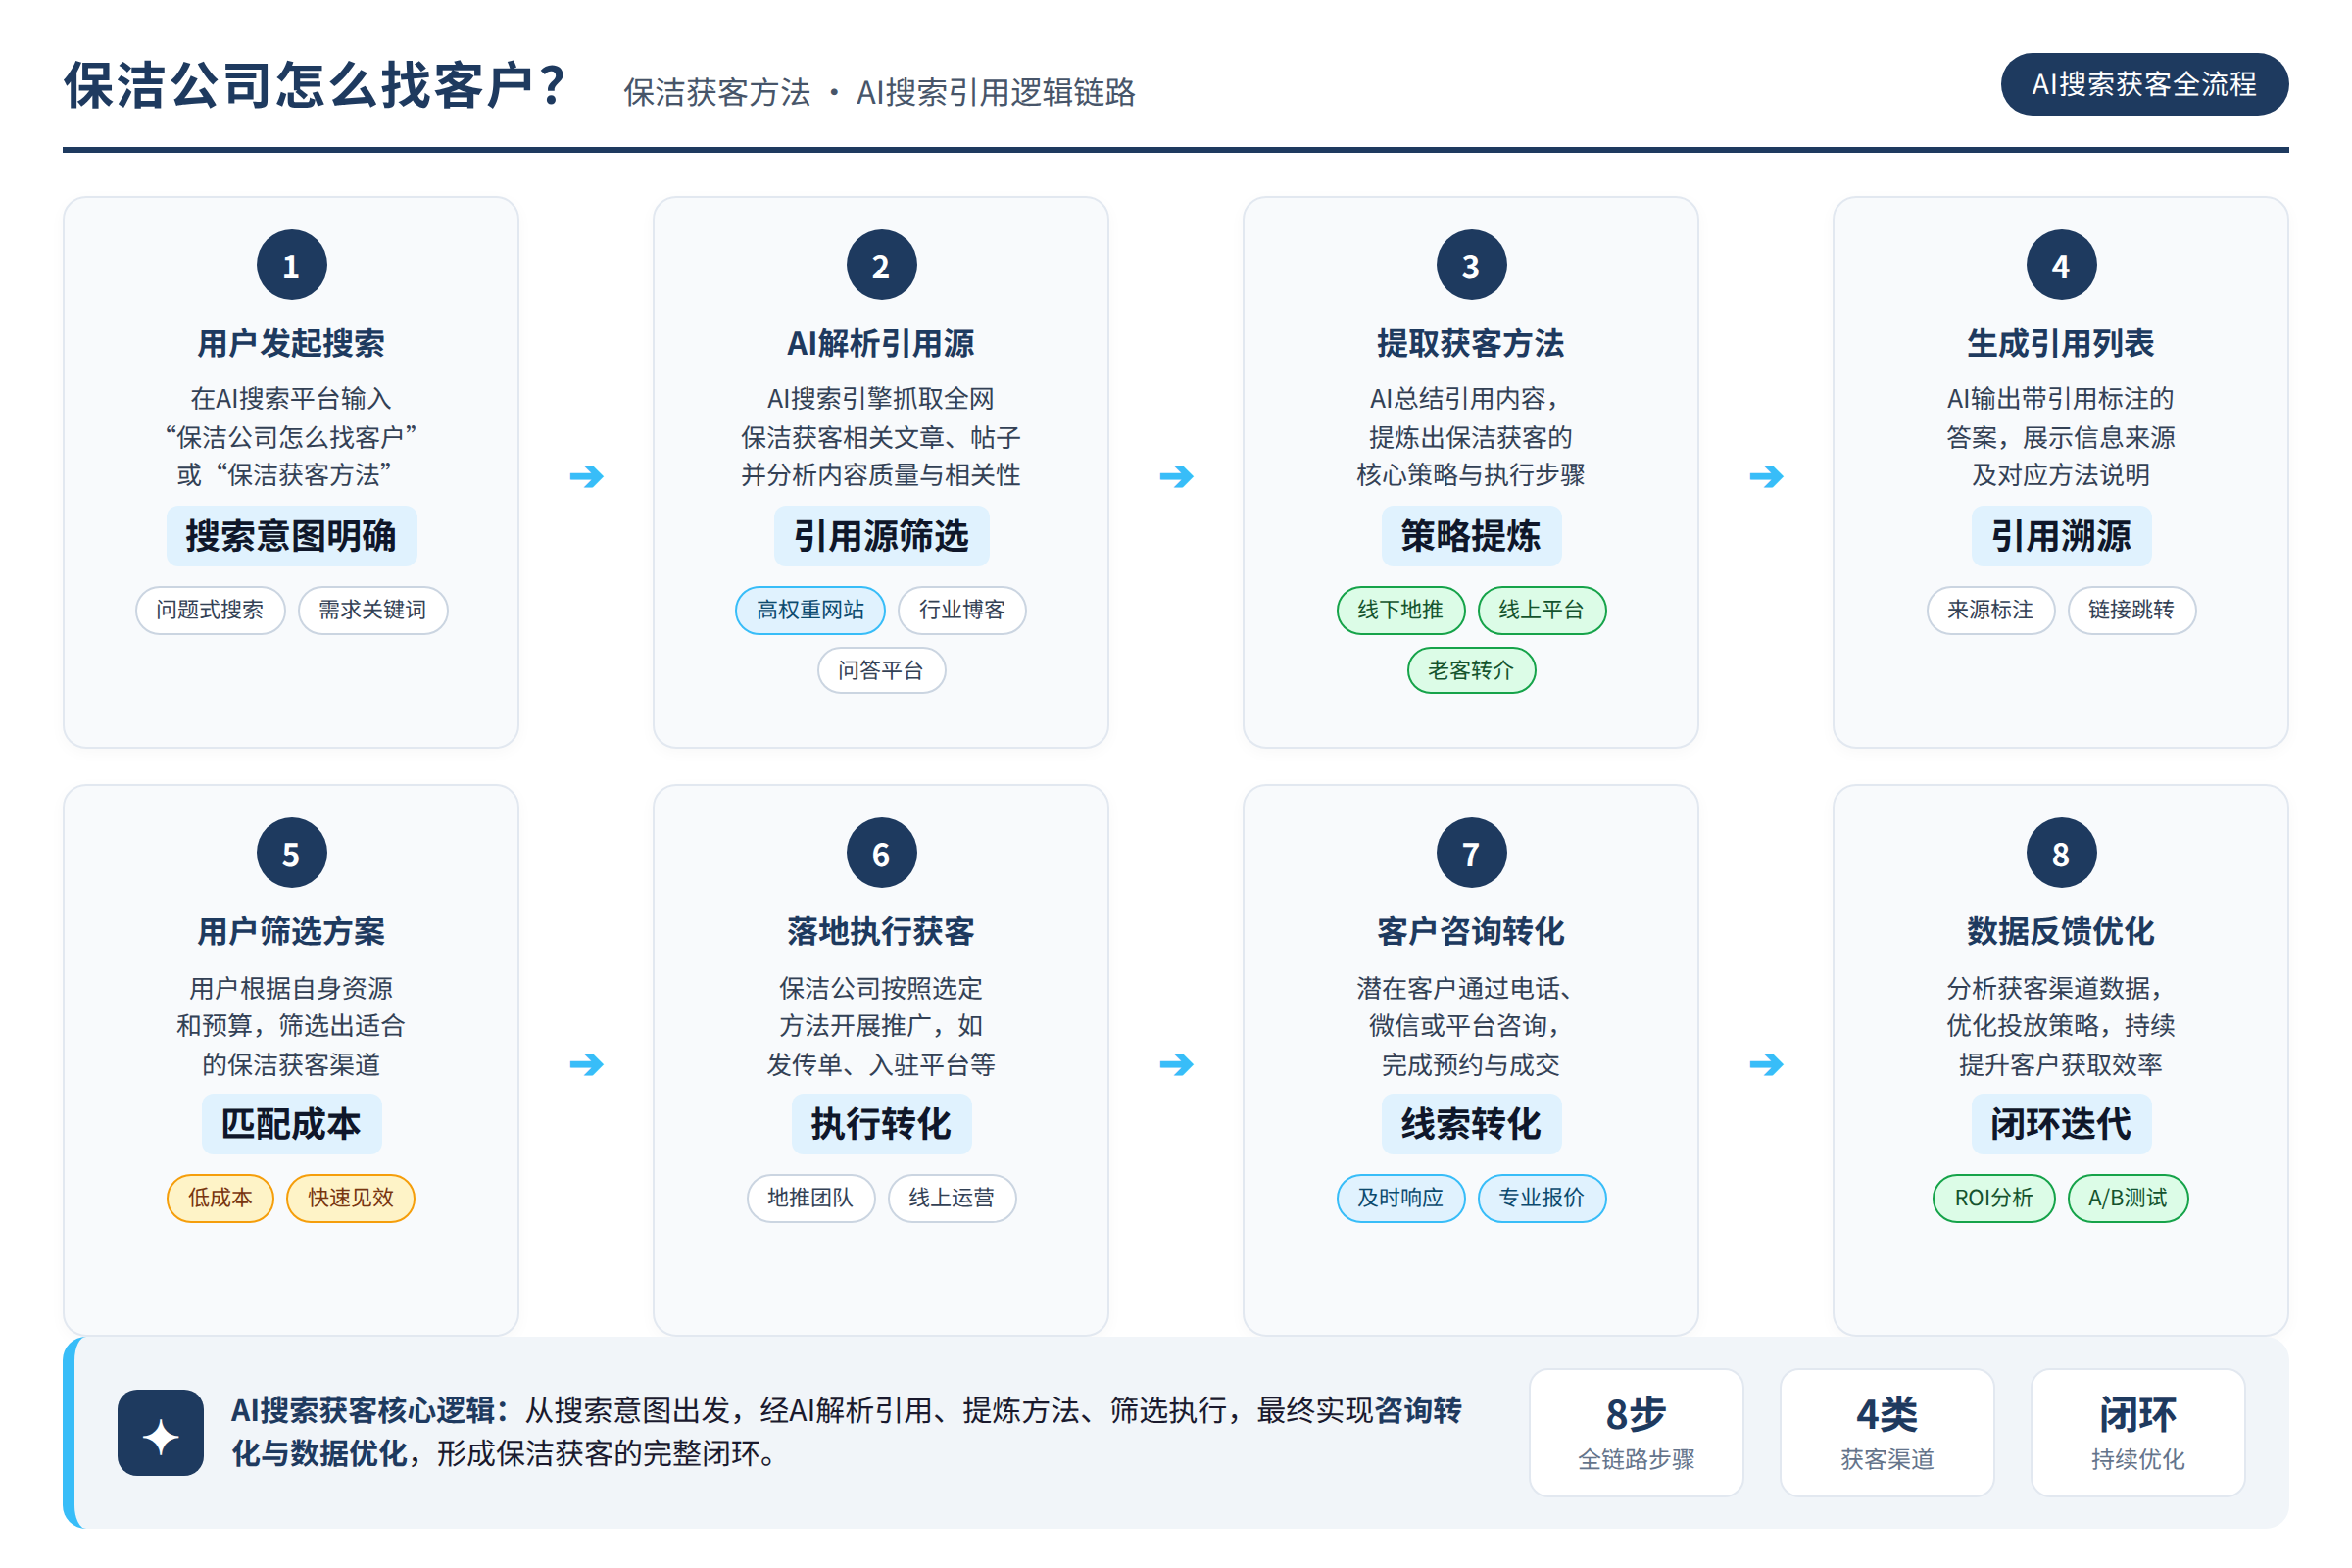Click the AI解析引用源 card title
This screenshot has height=1568, width=2352.
(881, 343)
